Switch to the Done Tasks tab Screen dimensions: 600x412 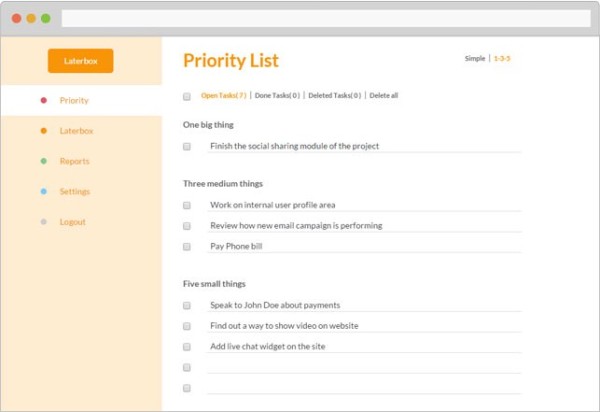click(277, 96)
